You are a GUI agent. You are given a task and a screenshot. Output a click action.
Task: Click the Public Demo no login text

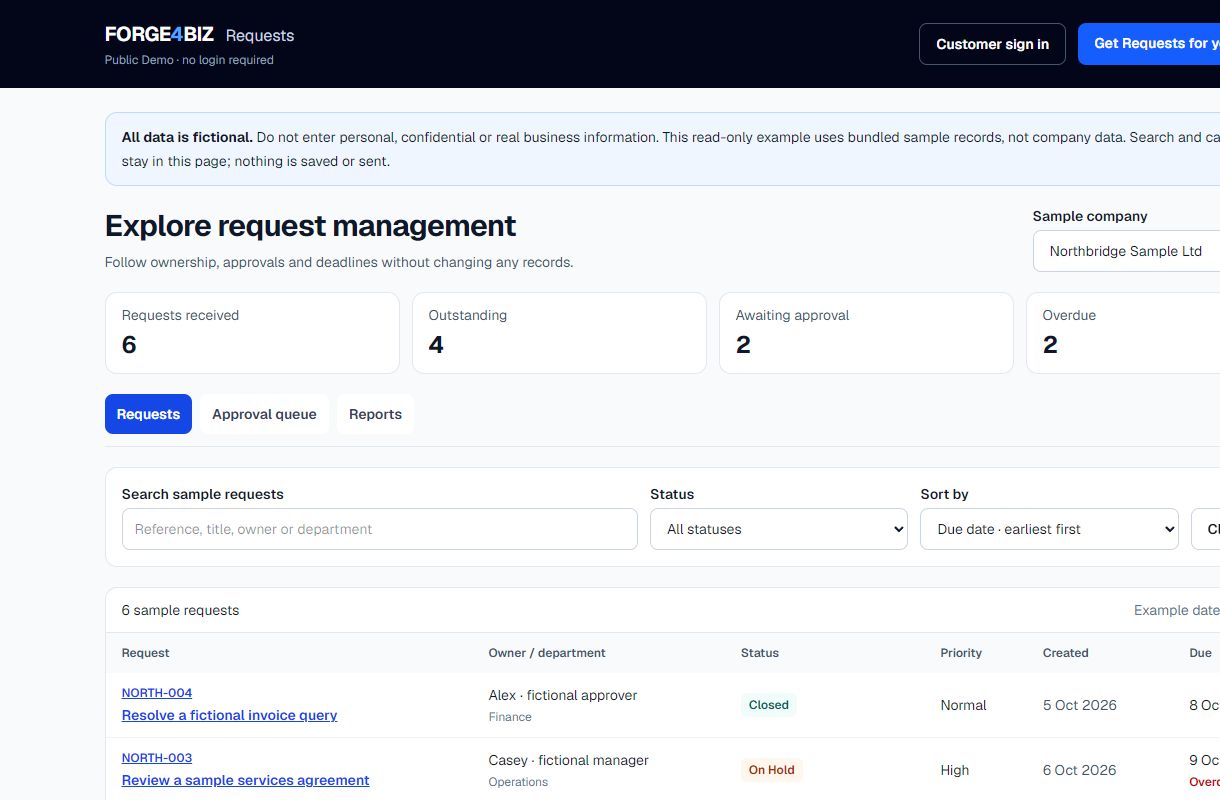click(x=189, y=60)
